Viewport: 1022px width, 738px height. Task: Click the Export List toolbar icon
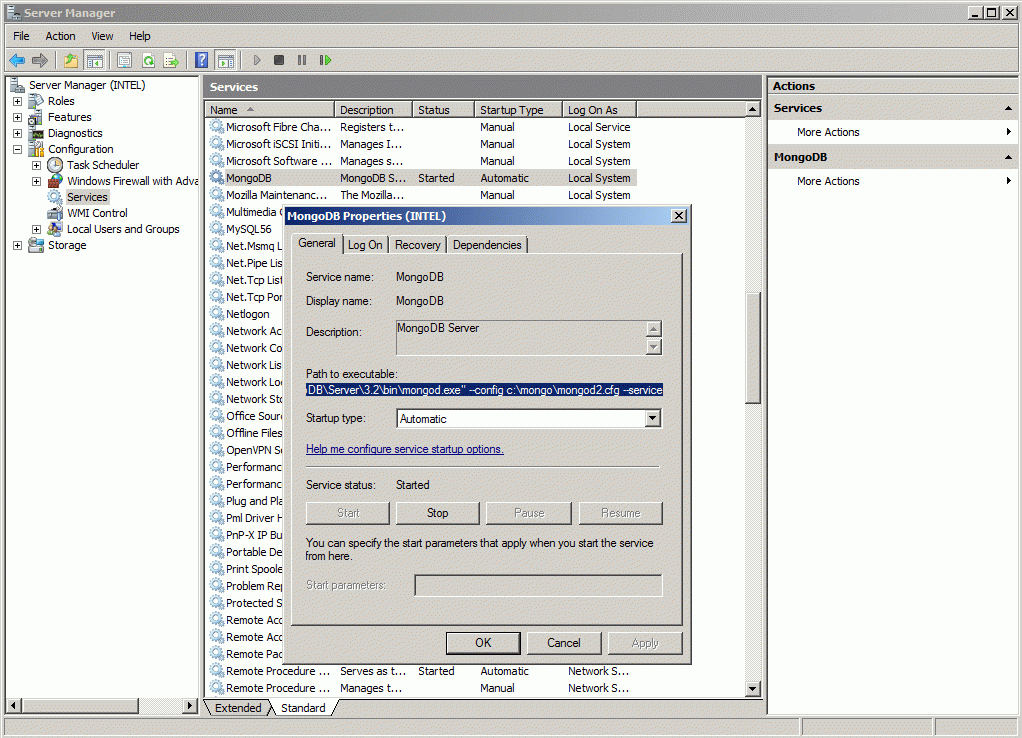tap(171, 61)
